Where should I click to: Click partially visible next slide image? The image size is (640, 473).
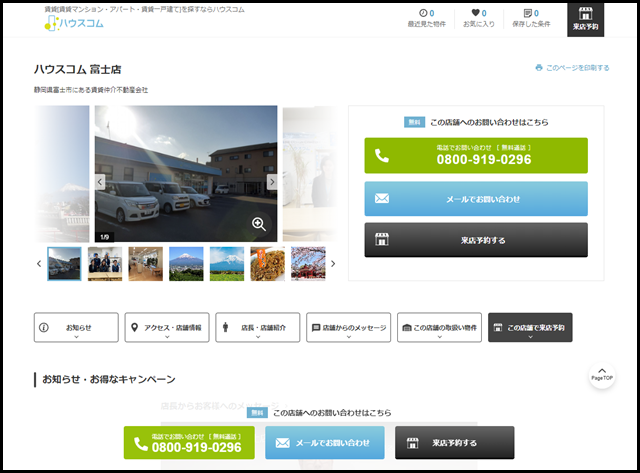[x=310, y=174]
